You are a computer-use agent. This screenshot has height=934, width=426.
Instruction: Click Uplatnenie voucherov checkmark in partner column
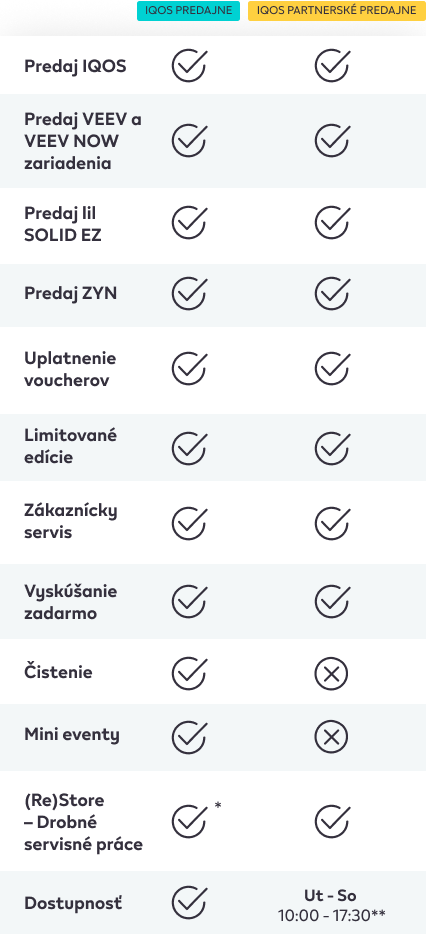(332, 368)
